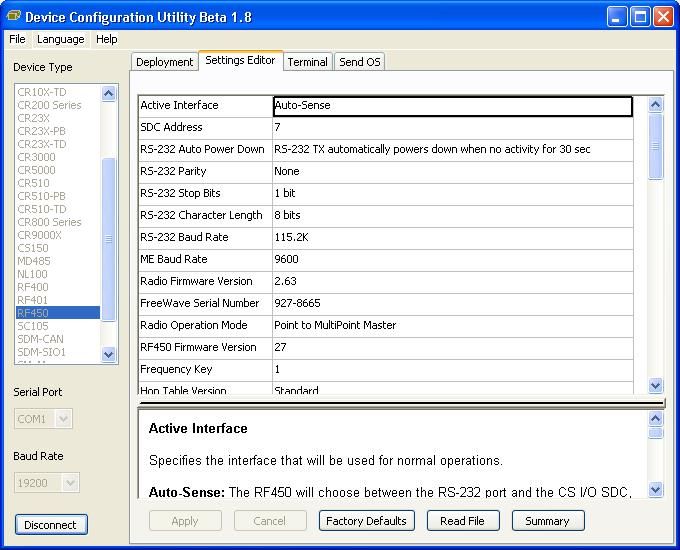Image resolution: width=680 pixels, height=550 pixels.
Task: Click the description pane scroll-down arrow
Action: [x=655, y=490]
